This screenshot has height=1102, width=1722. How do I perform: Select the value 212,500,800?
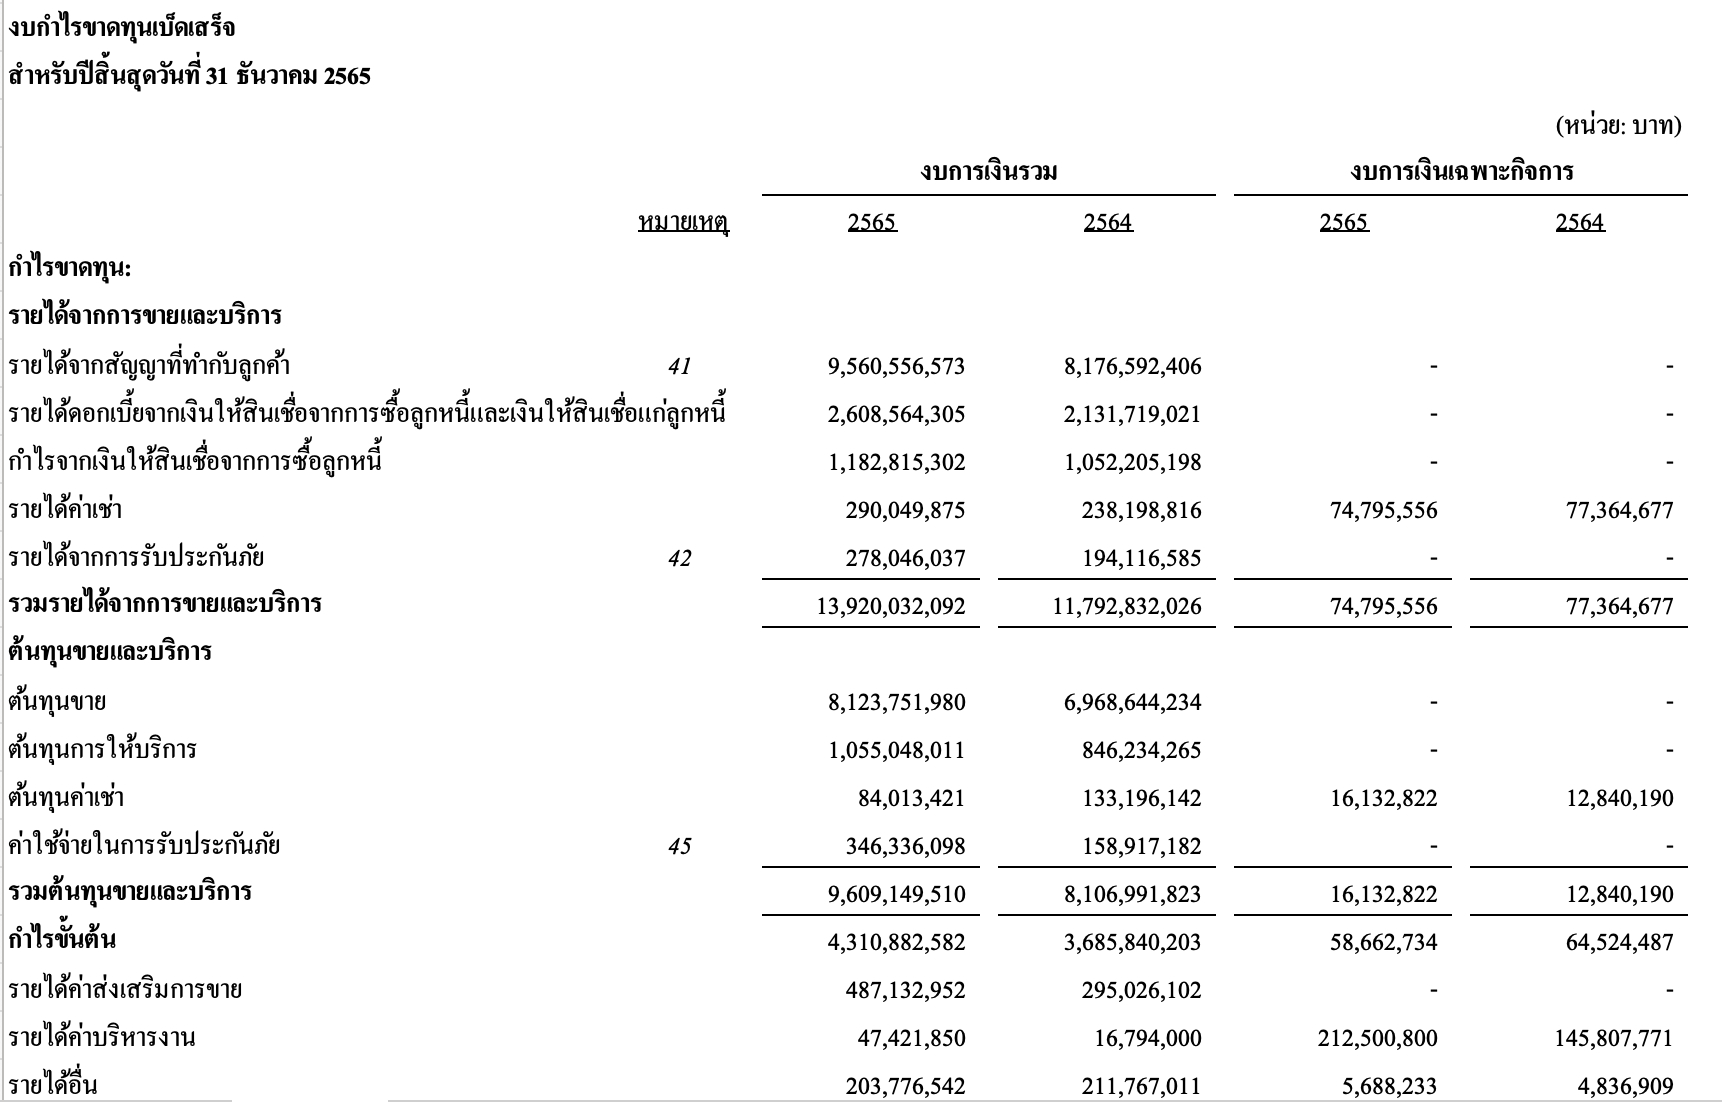pos(1378,1039)
